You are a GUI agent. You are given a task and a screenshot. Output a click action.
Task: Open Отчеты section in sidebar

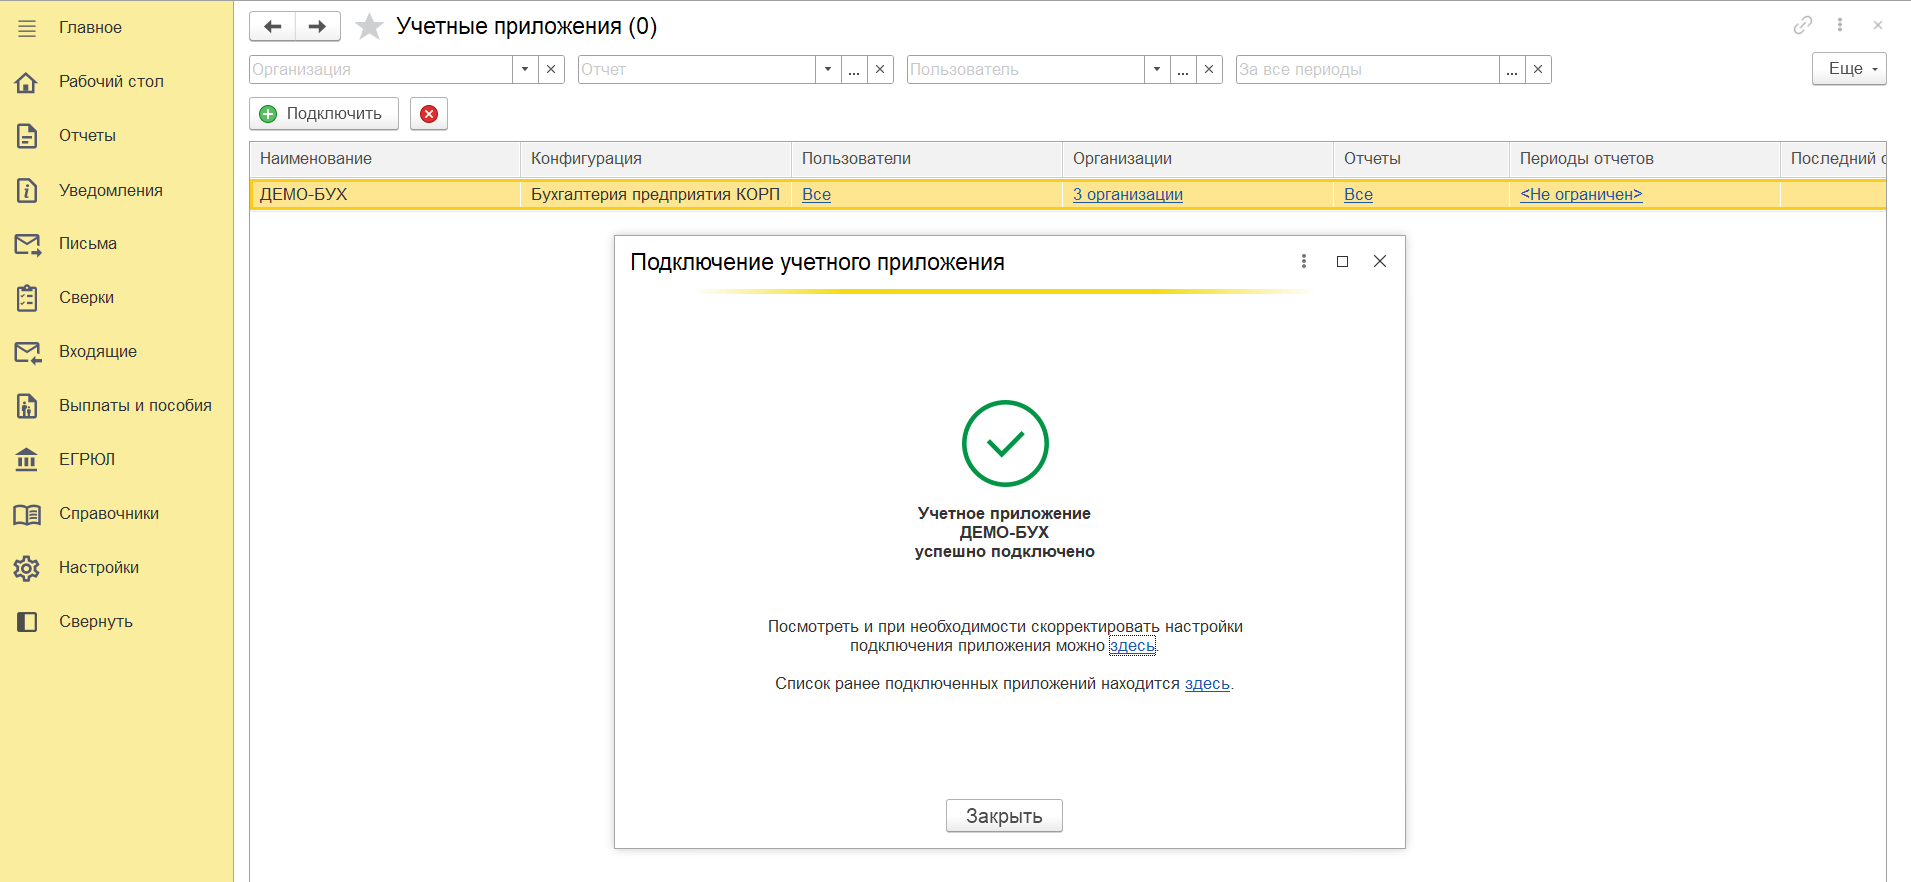pos(87,136)
